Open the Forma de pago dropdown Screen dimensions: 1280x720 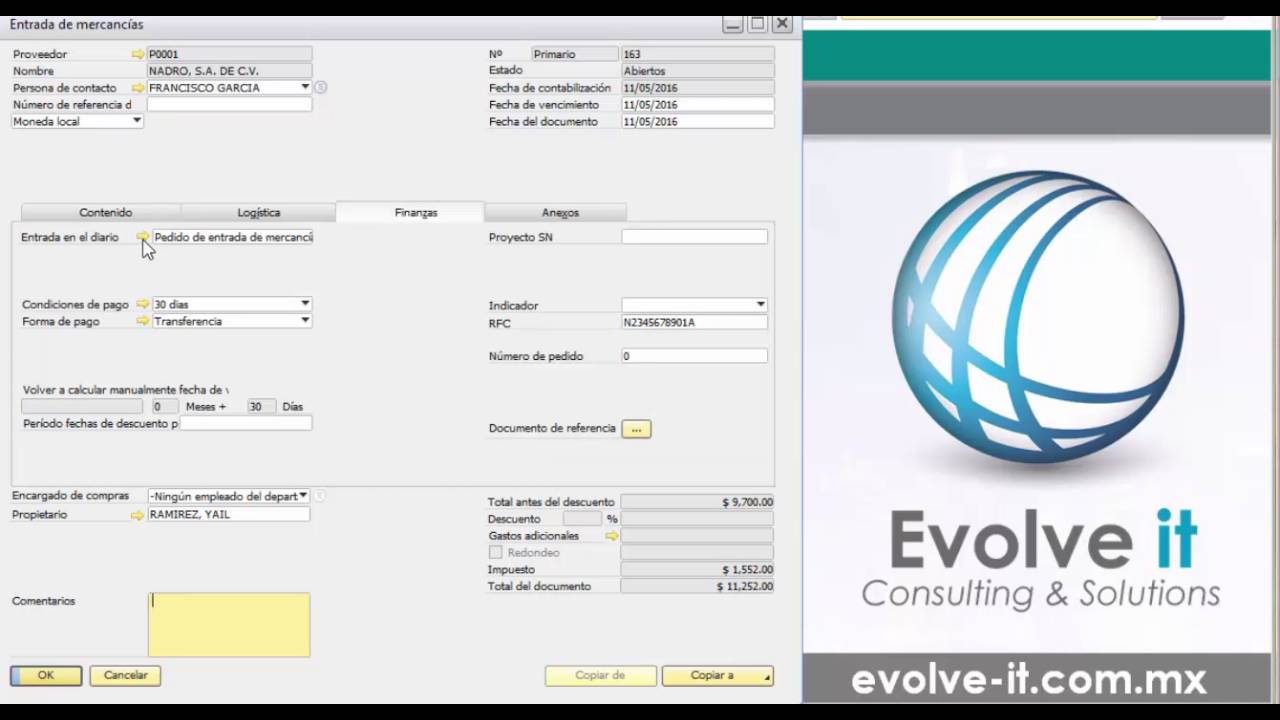[x=305, y=321]
